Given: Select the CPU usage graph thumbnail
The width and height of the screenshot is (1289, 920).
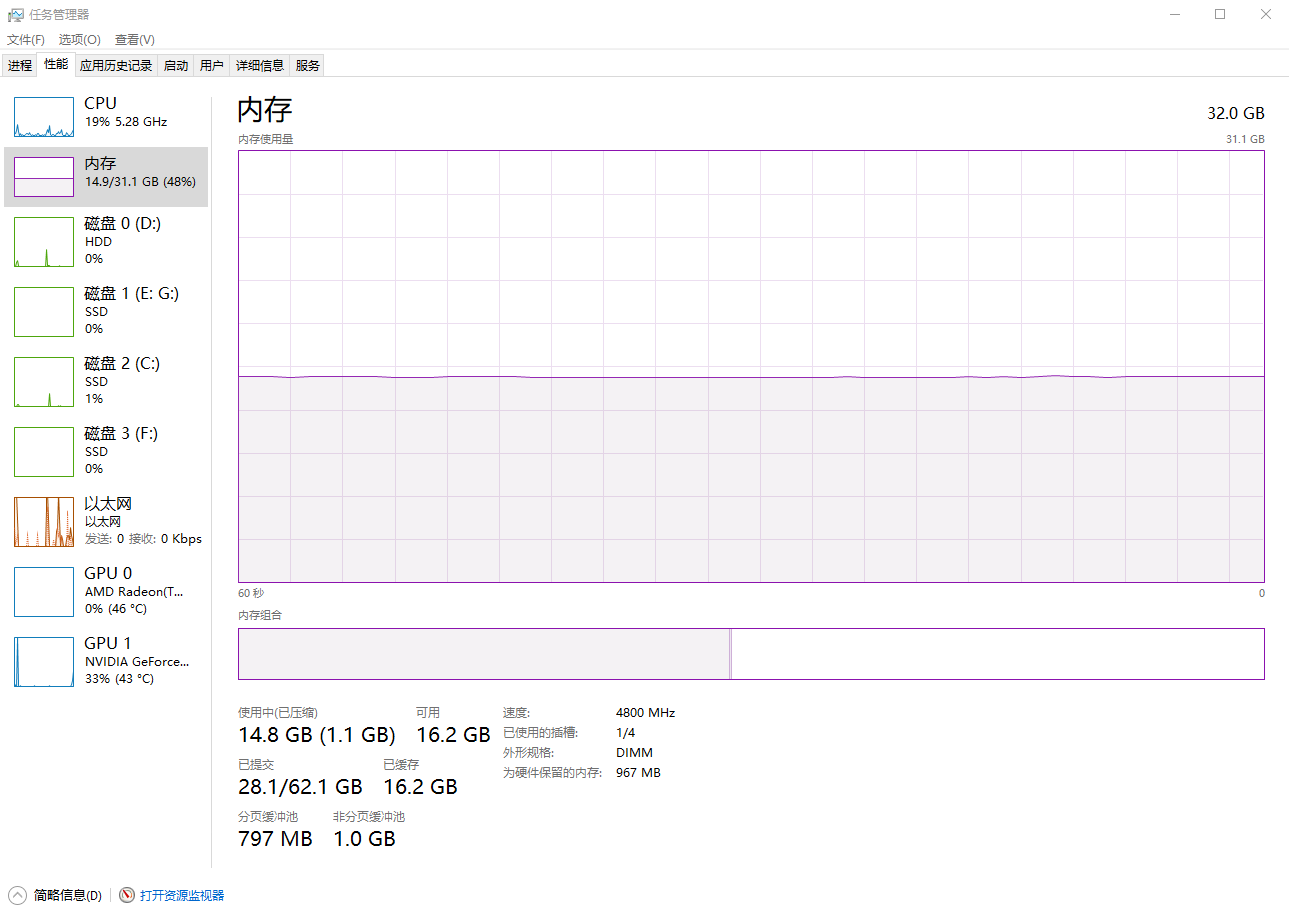Looking at the screenshot, I should coord(44,117).
